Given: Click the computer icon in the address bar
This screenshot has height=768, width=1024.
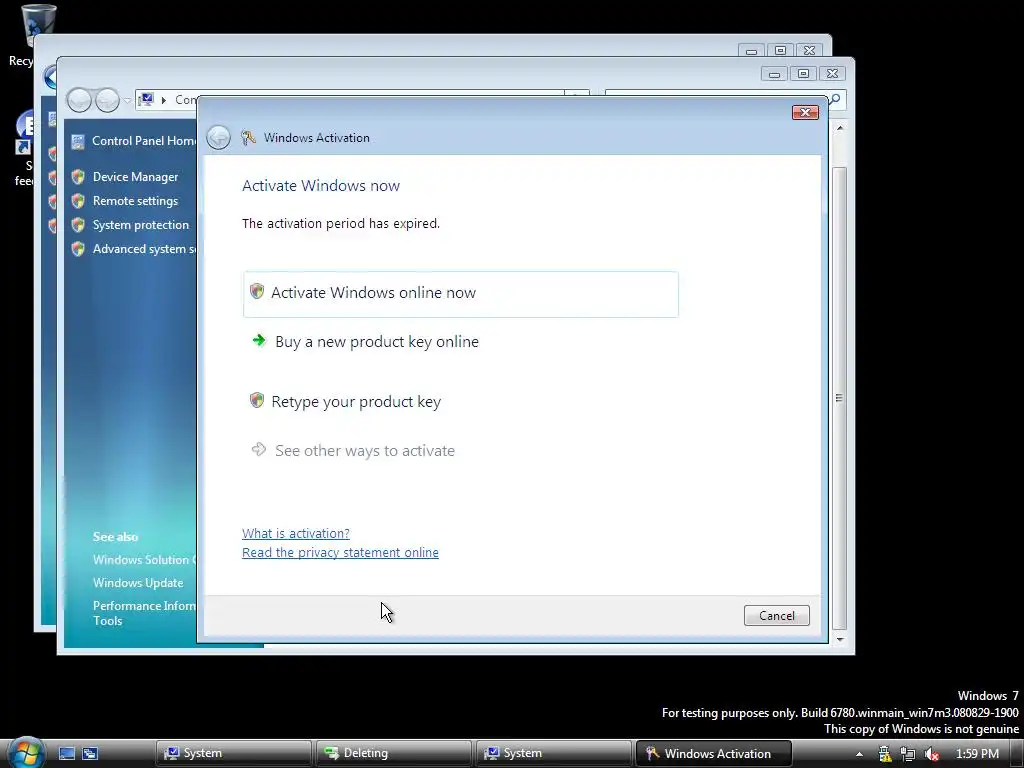Looking at the screenshot, I should click(146, 99).
